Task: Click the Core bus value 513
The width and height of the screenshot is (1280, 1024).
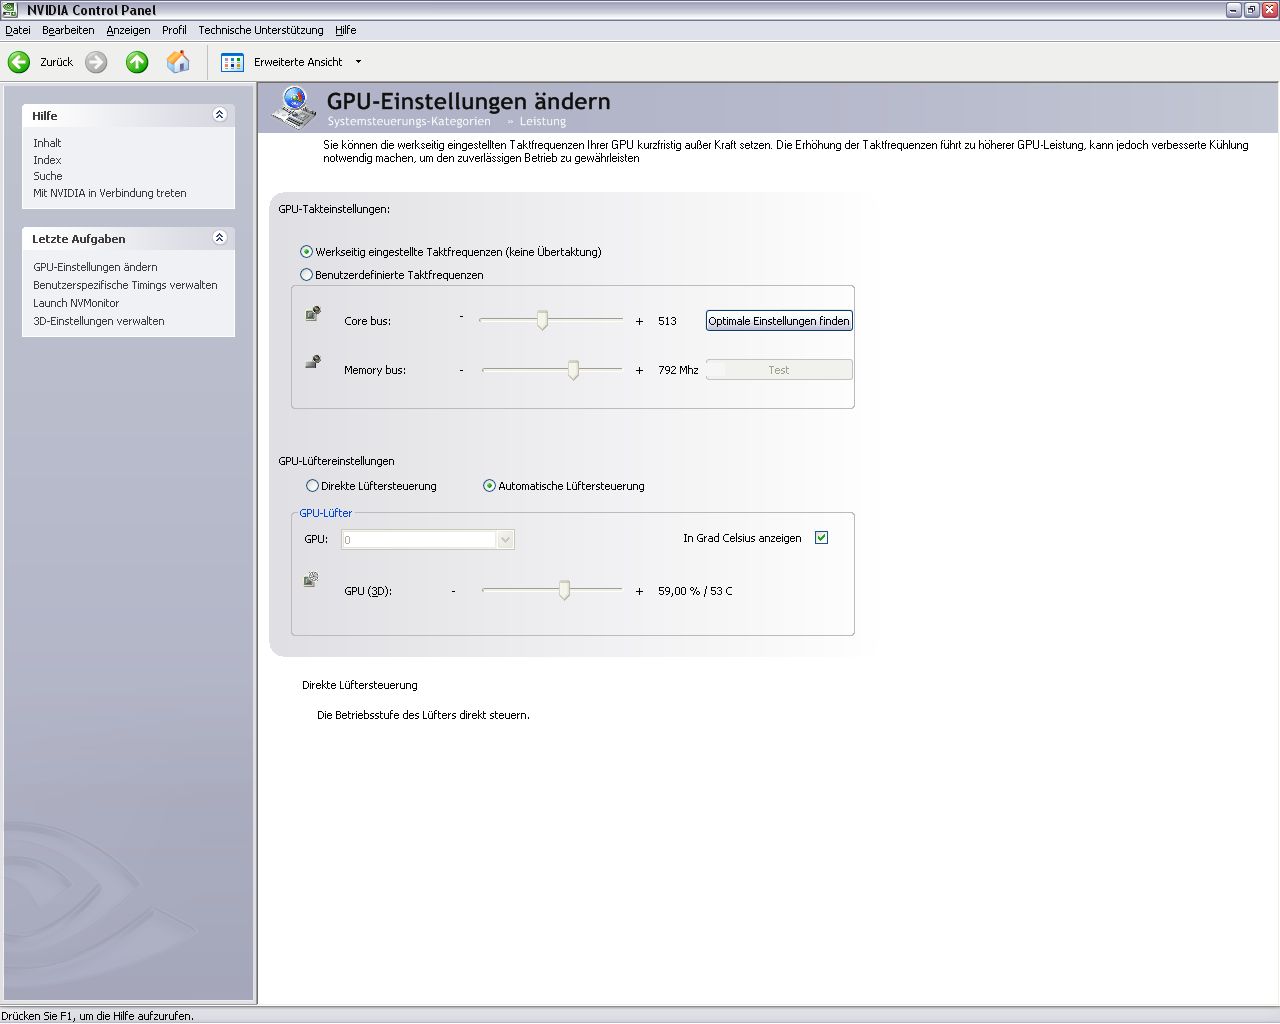Action: pos(667,321)
